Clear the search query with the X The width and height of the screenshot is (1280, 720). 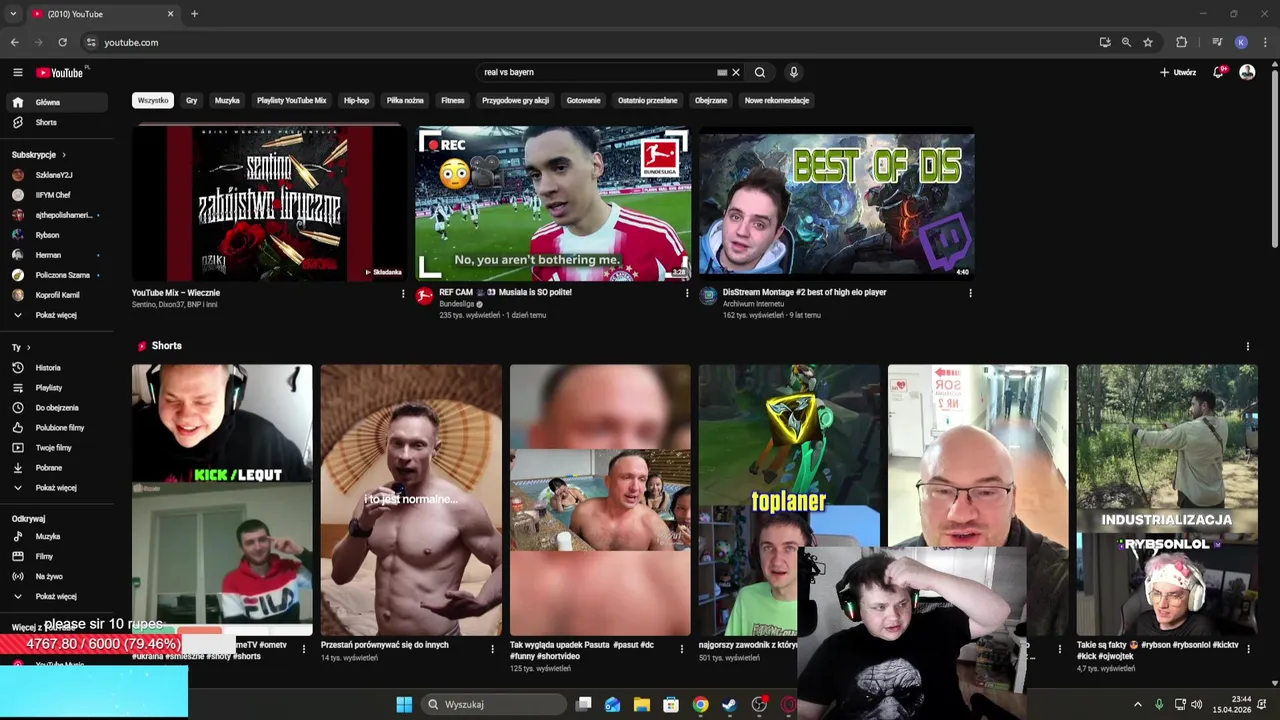tap(736, 72)
